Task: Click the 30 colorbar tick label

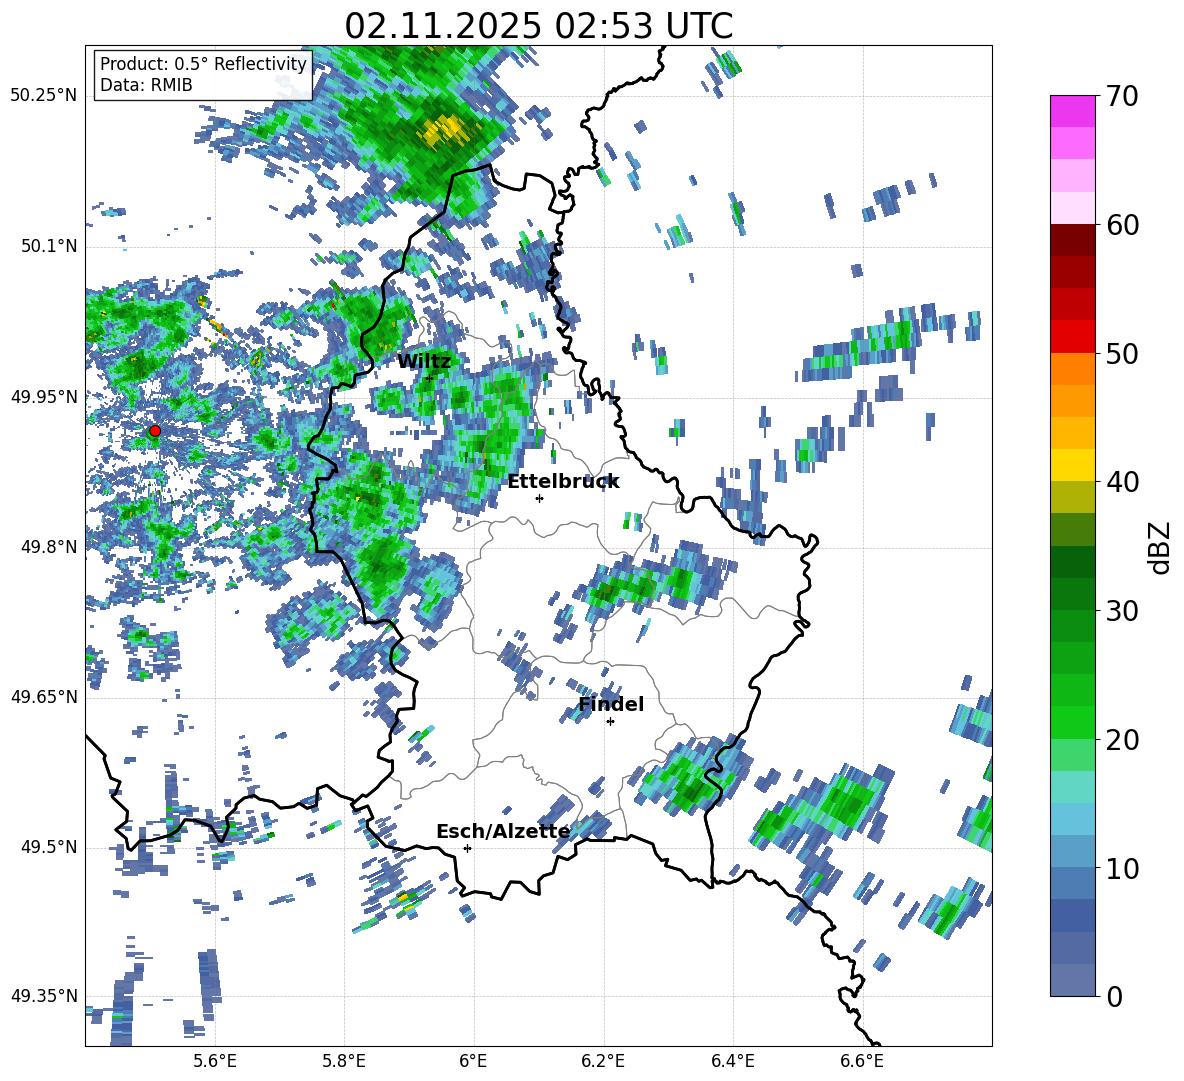Action: (1122, 611)
